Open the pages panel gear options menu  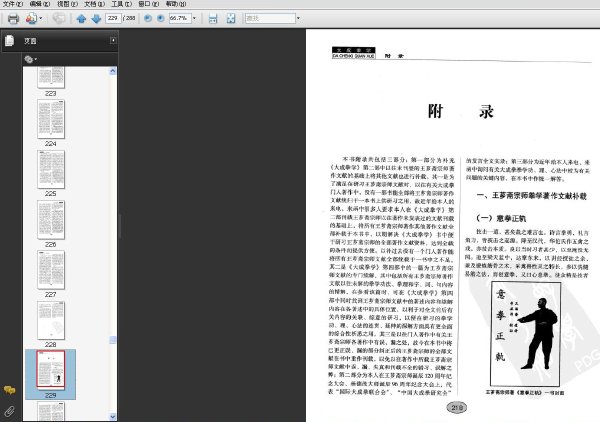pos(30,59)
